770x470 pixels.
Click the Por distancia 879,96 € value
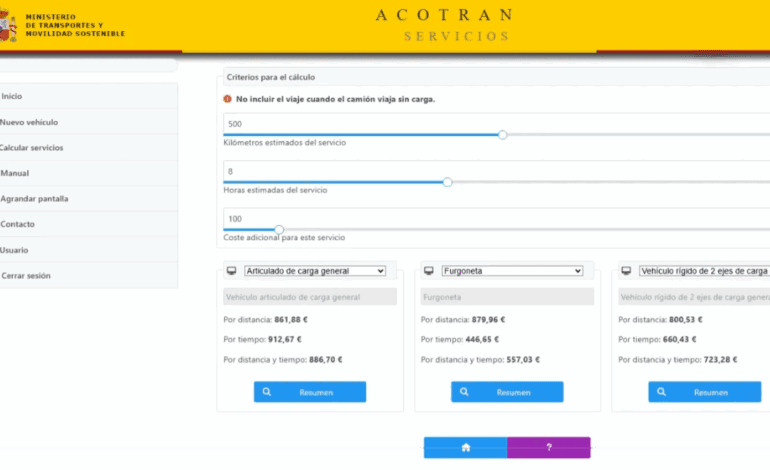coord(488,320)
